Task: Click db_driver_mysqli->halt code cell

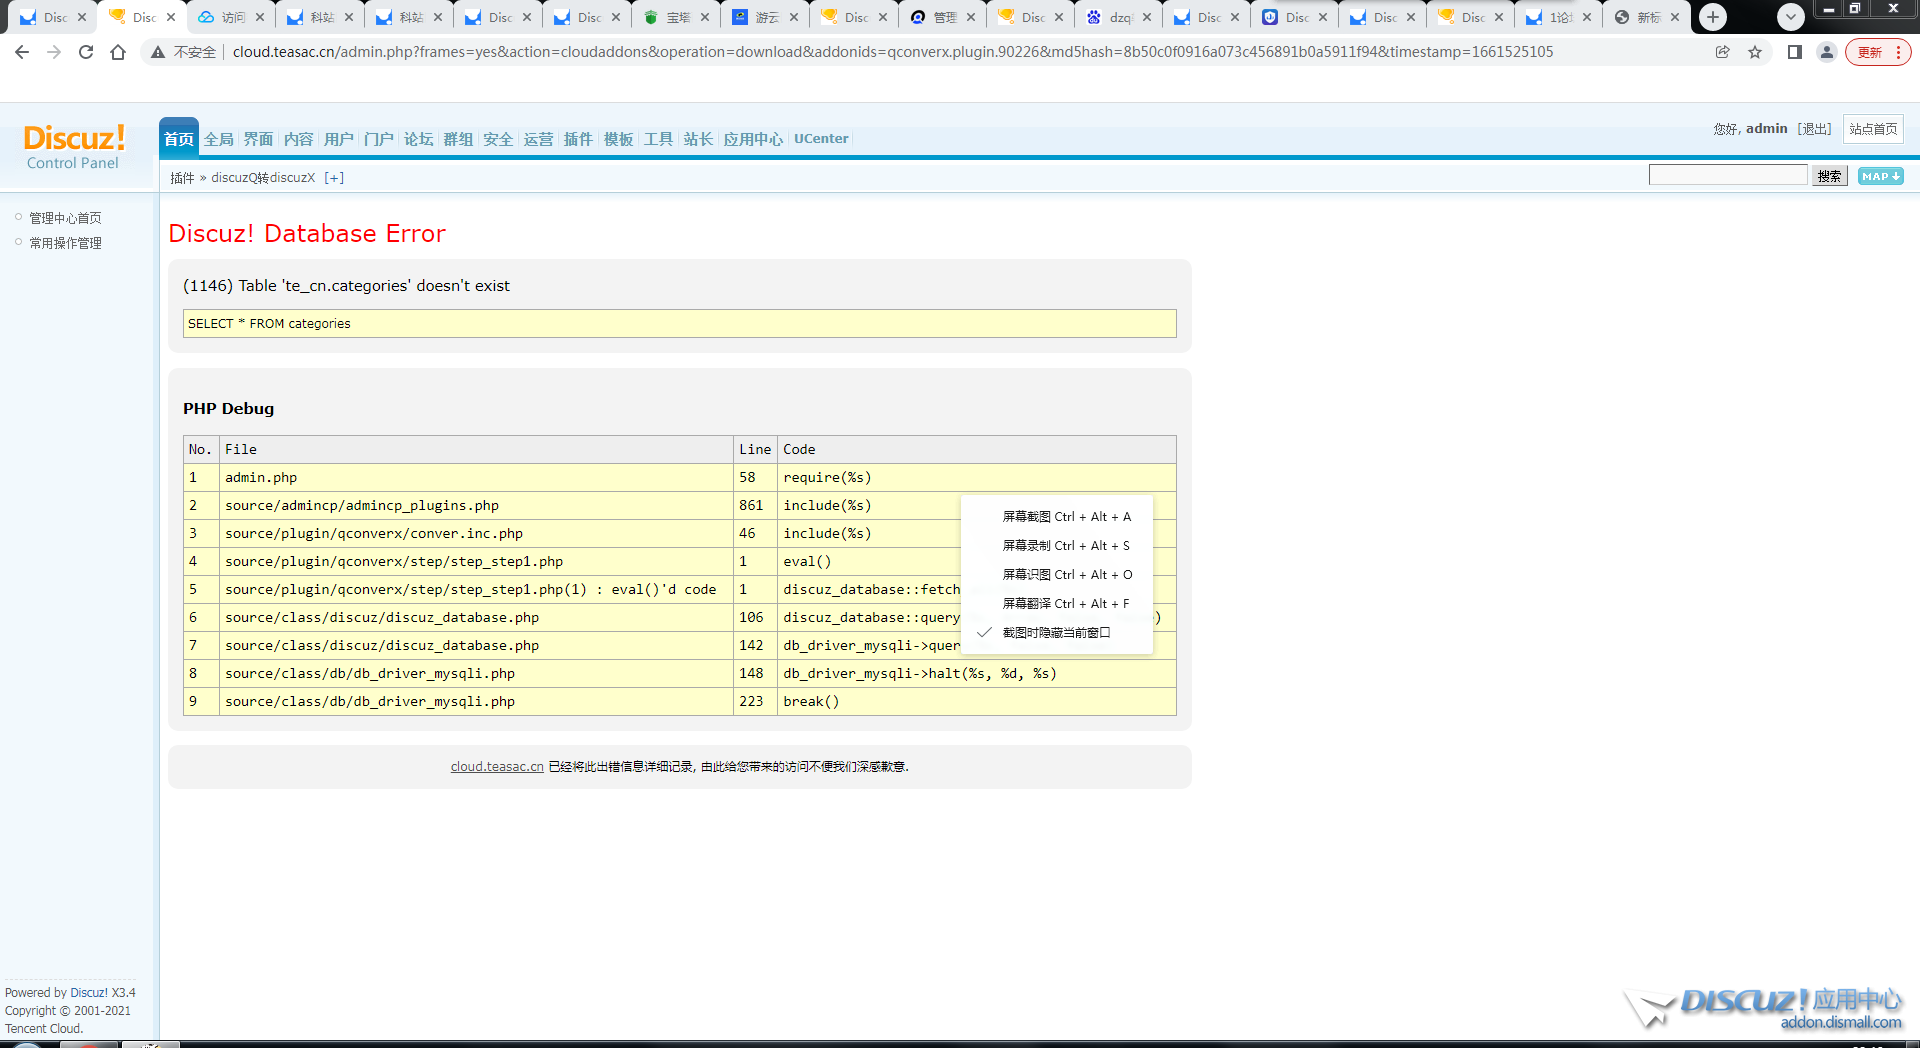Action: click(x=977, y=674)
